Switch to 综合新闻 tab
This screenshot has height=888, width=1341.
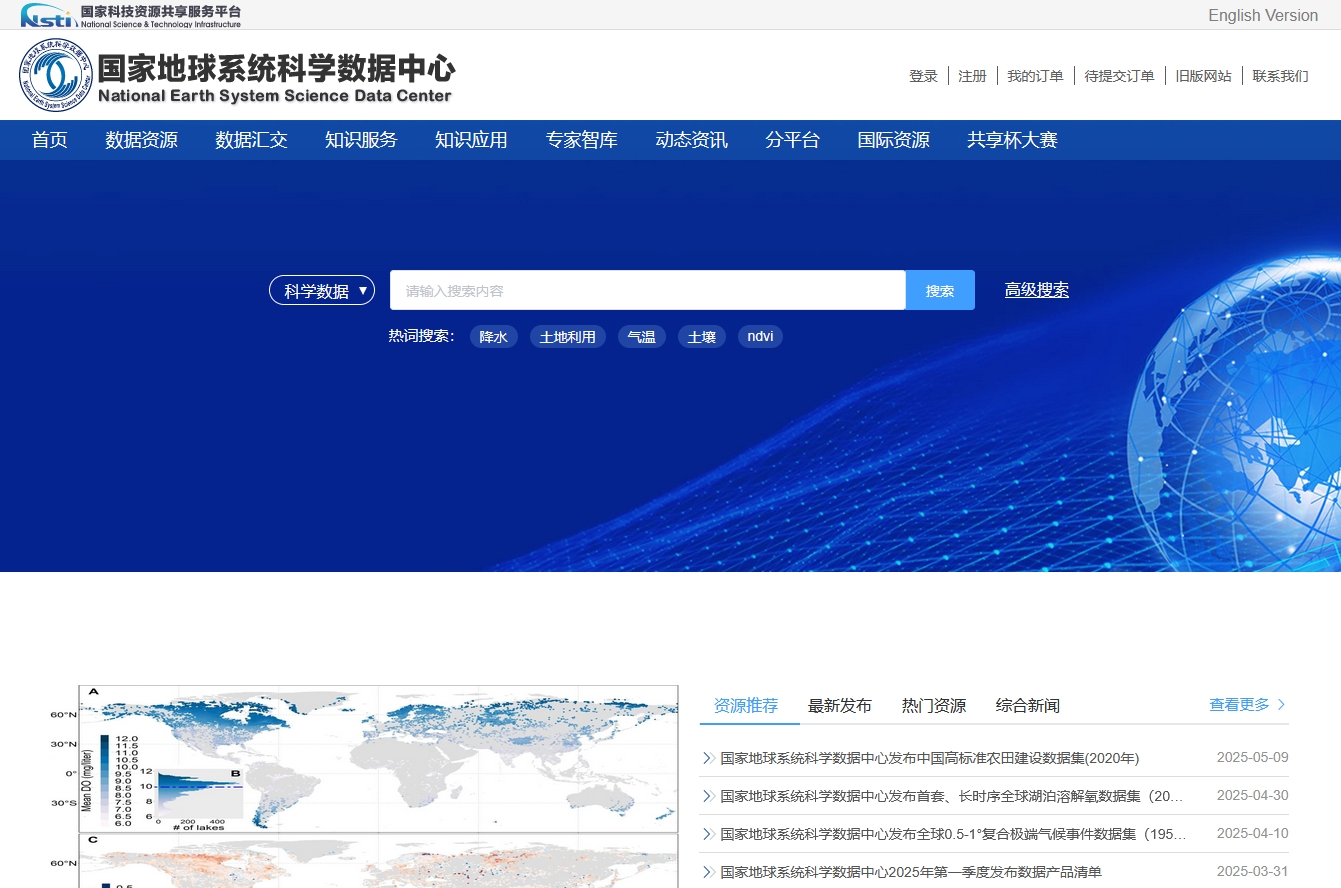point(1028,706)
